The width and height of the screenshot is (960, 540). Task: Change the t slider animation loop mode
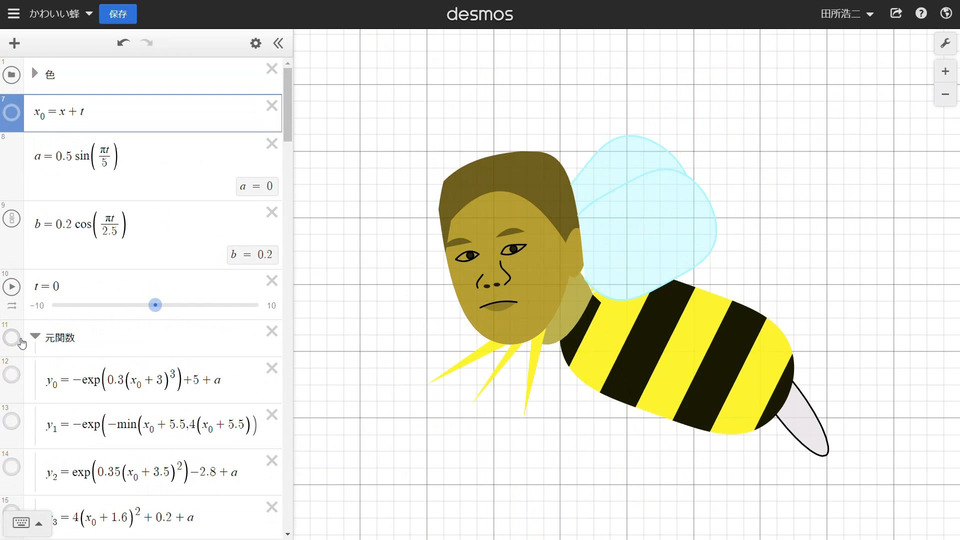click(x=12, y=306)
